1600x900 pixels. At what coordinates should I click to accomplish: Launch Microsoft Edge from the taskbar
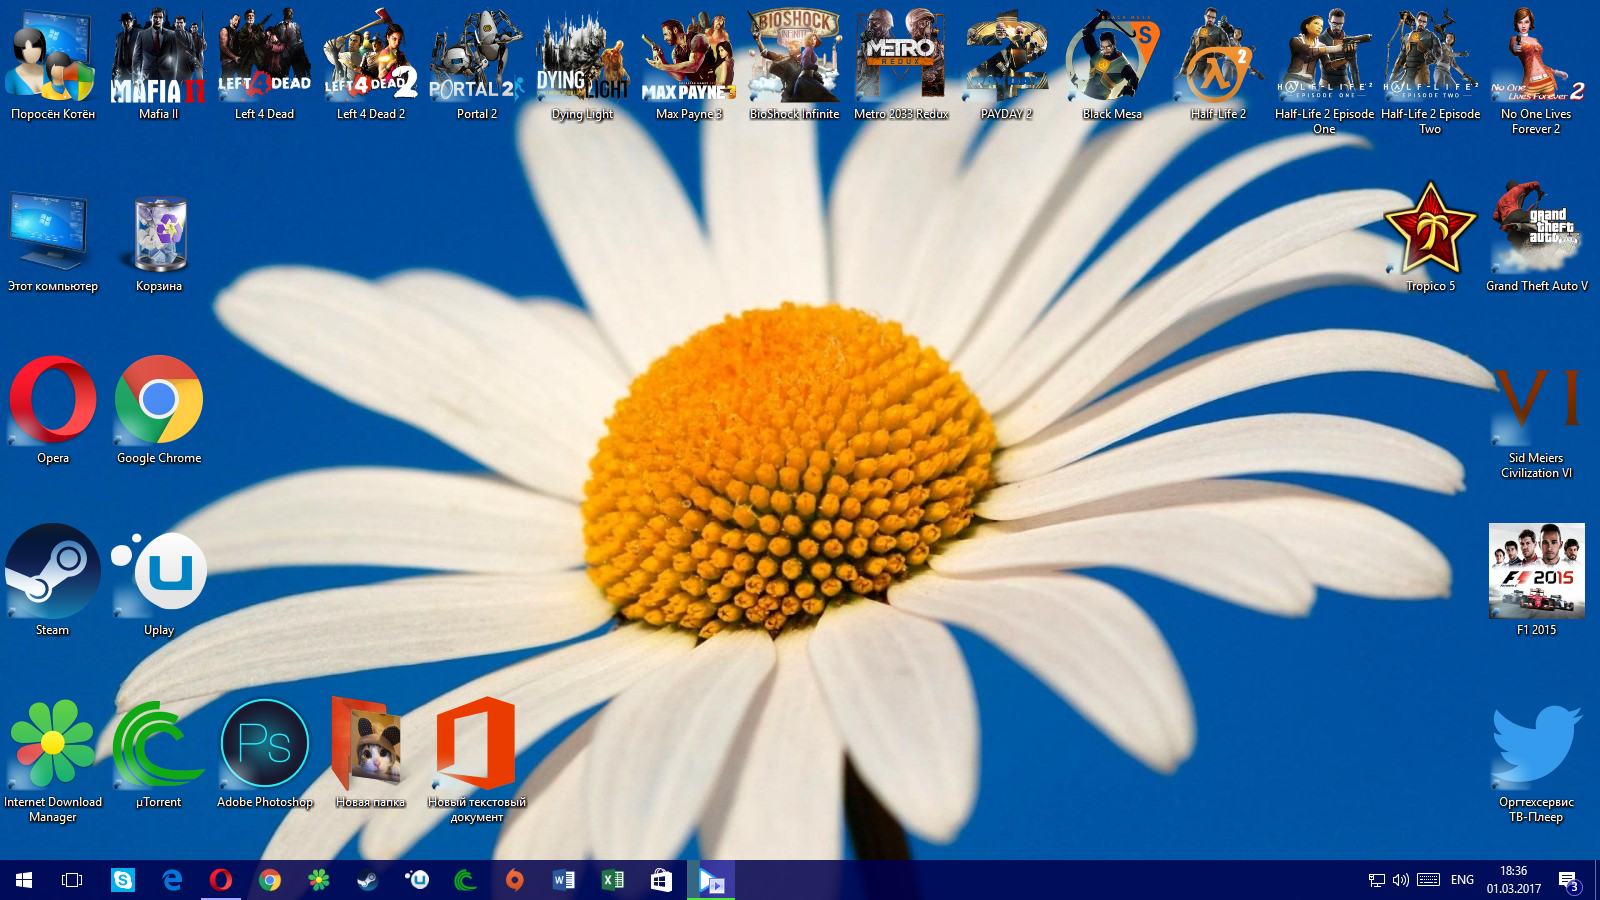[x=172, y=880]
